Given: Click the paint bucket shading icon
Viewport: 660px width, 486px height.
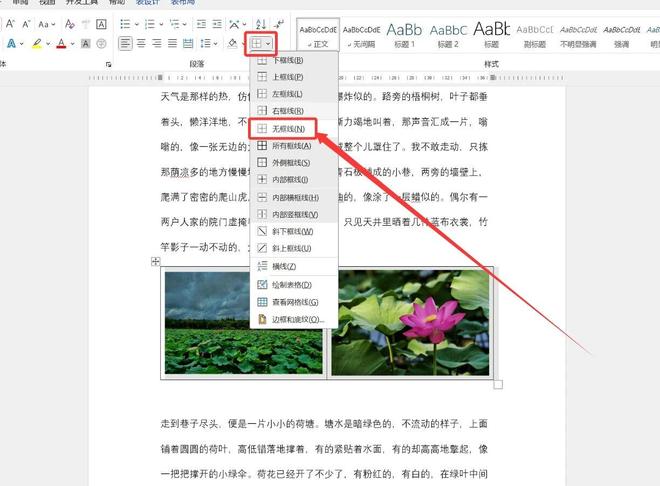Looking at the screenshot, I should [x=231, y=44].
